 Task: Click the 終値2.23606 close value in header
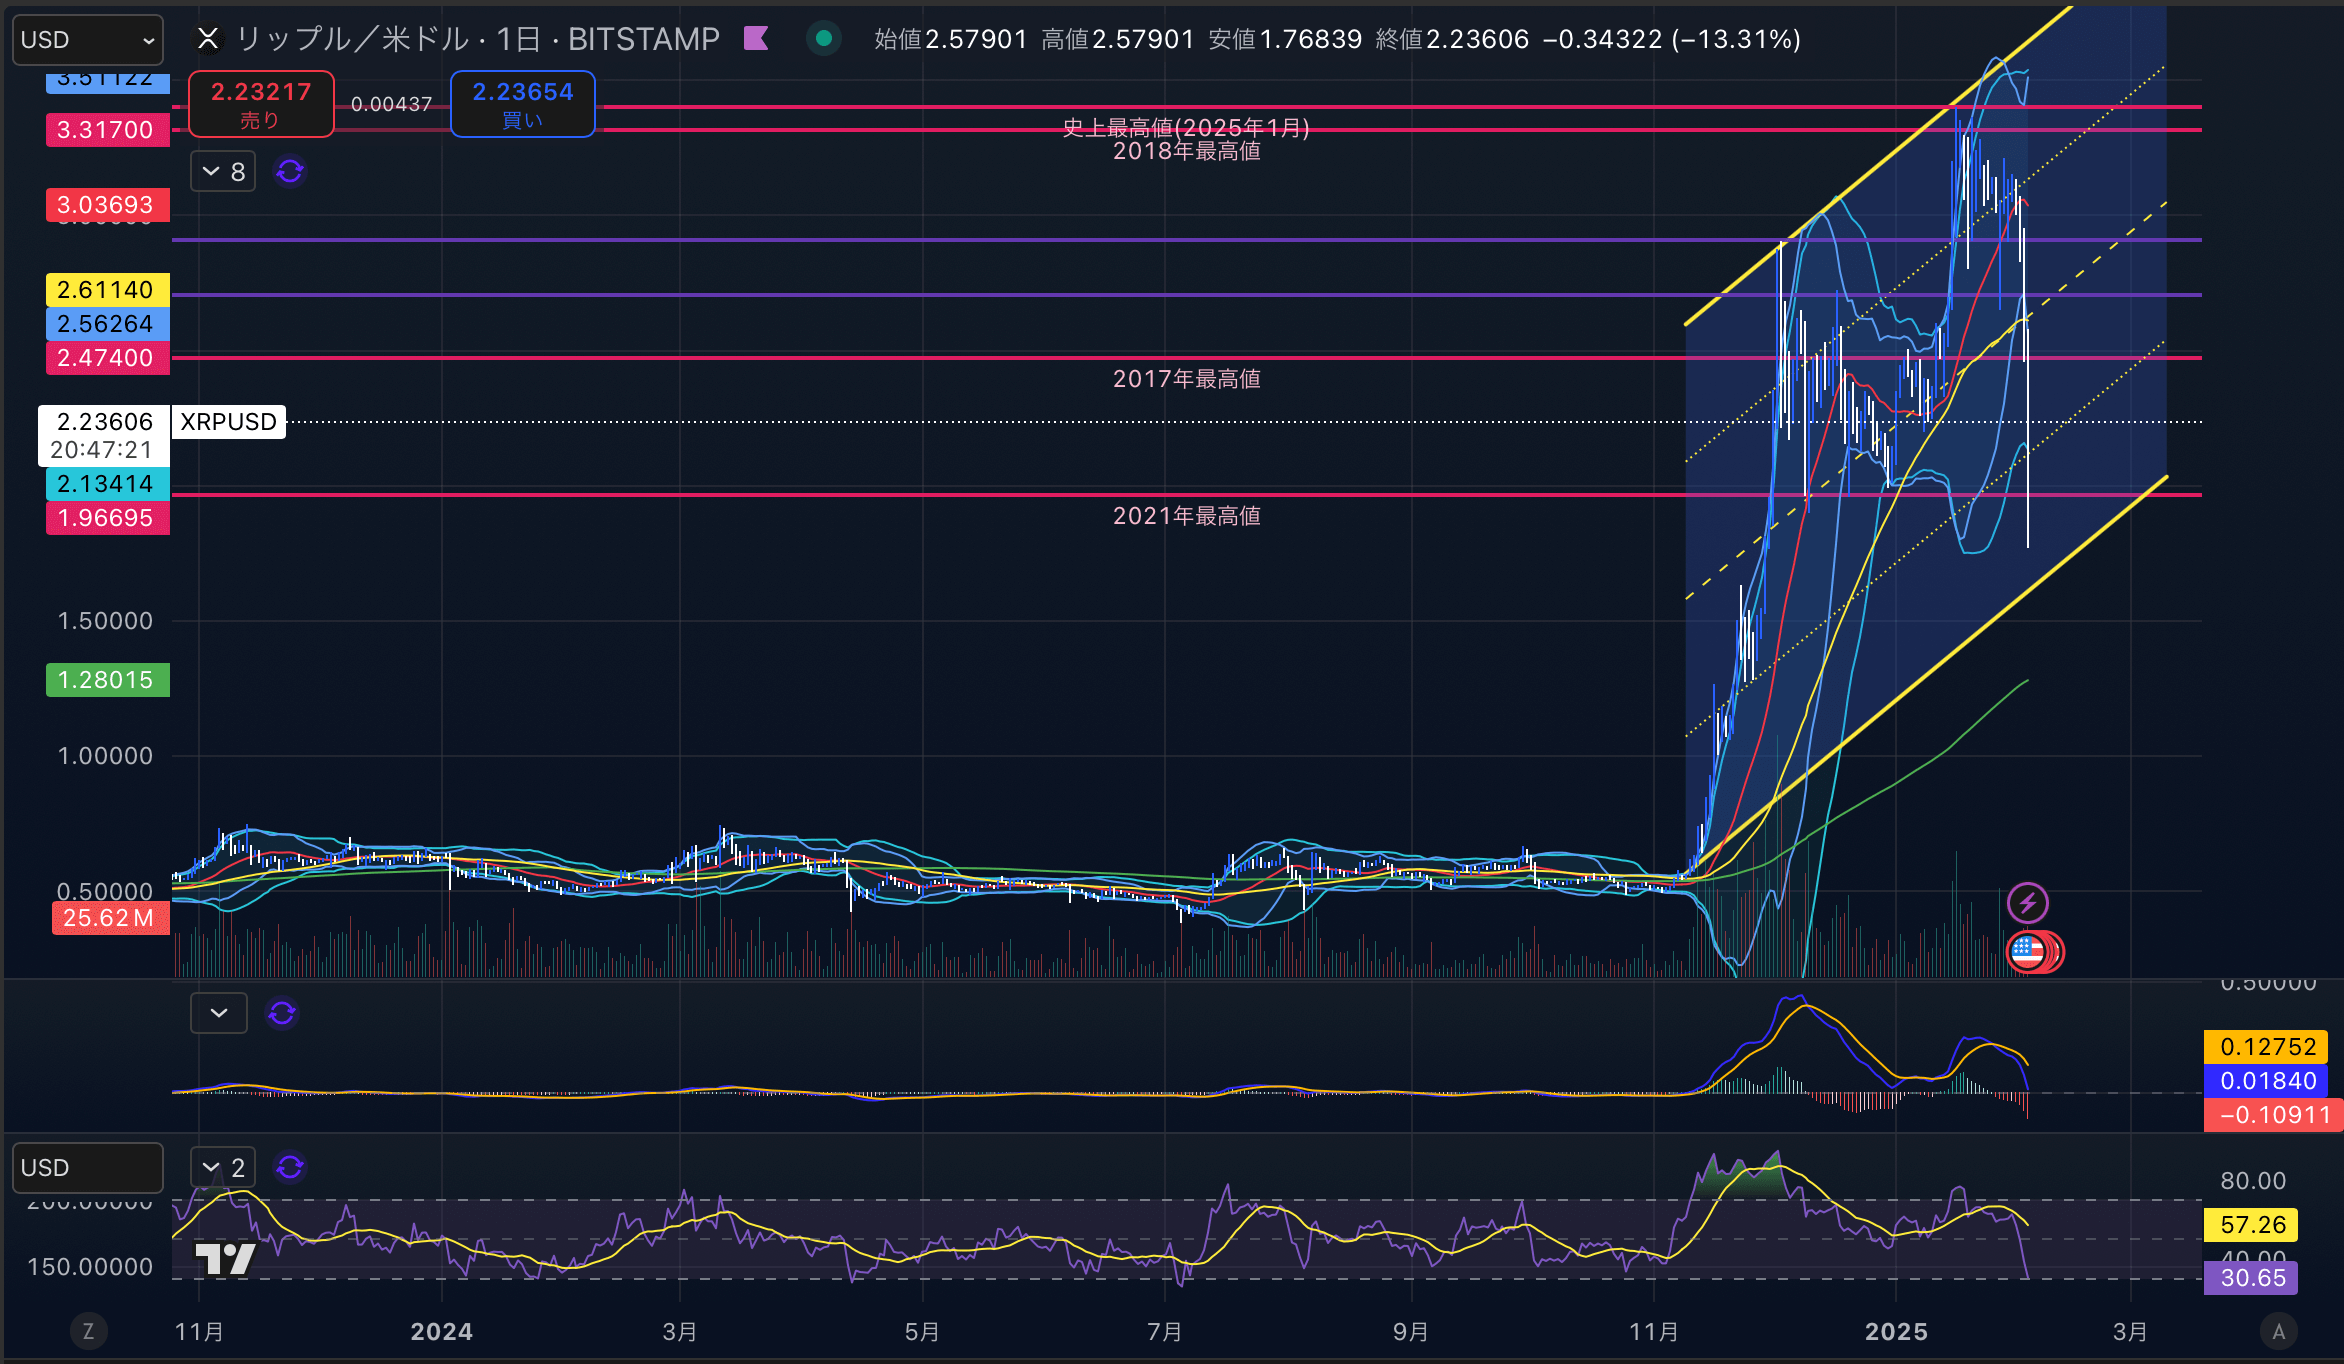coord(1452,39)
